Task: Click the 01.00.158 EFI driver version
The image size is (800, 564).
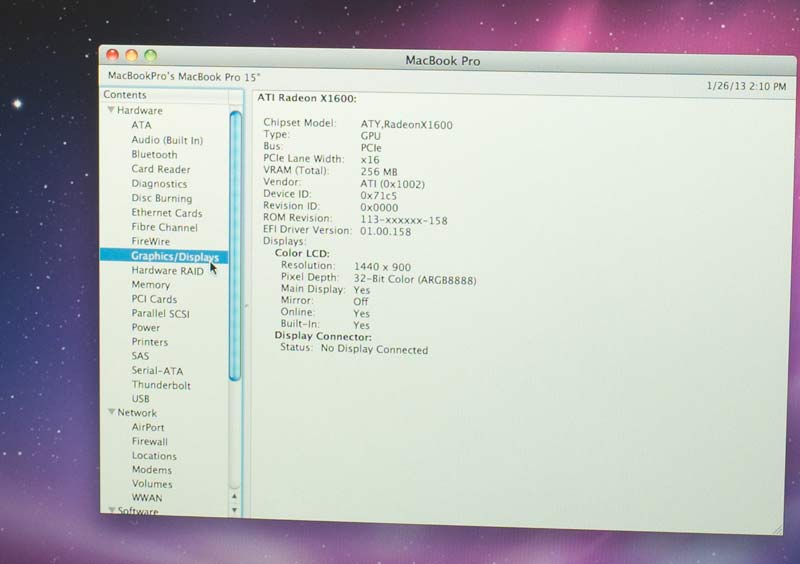Action: point(385,232)
